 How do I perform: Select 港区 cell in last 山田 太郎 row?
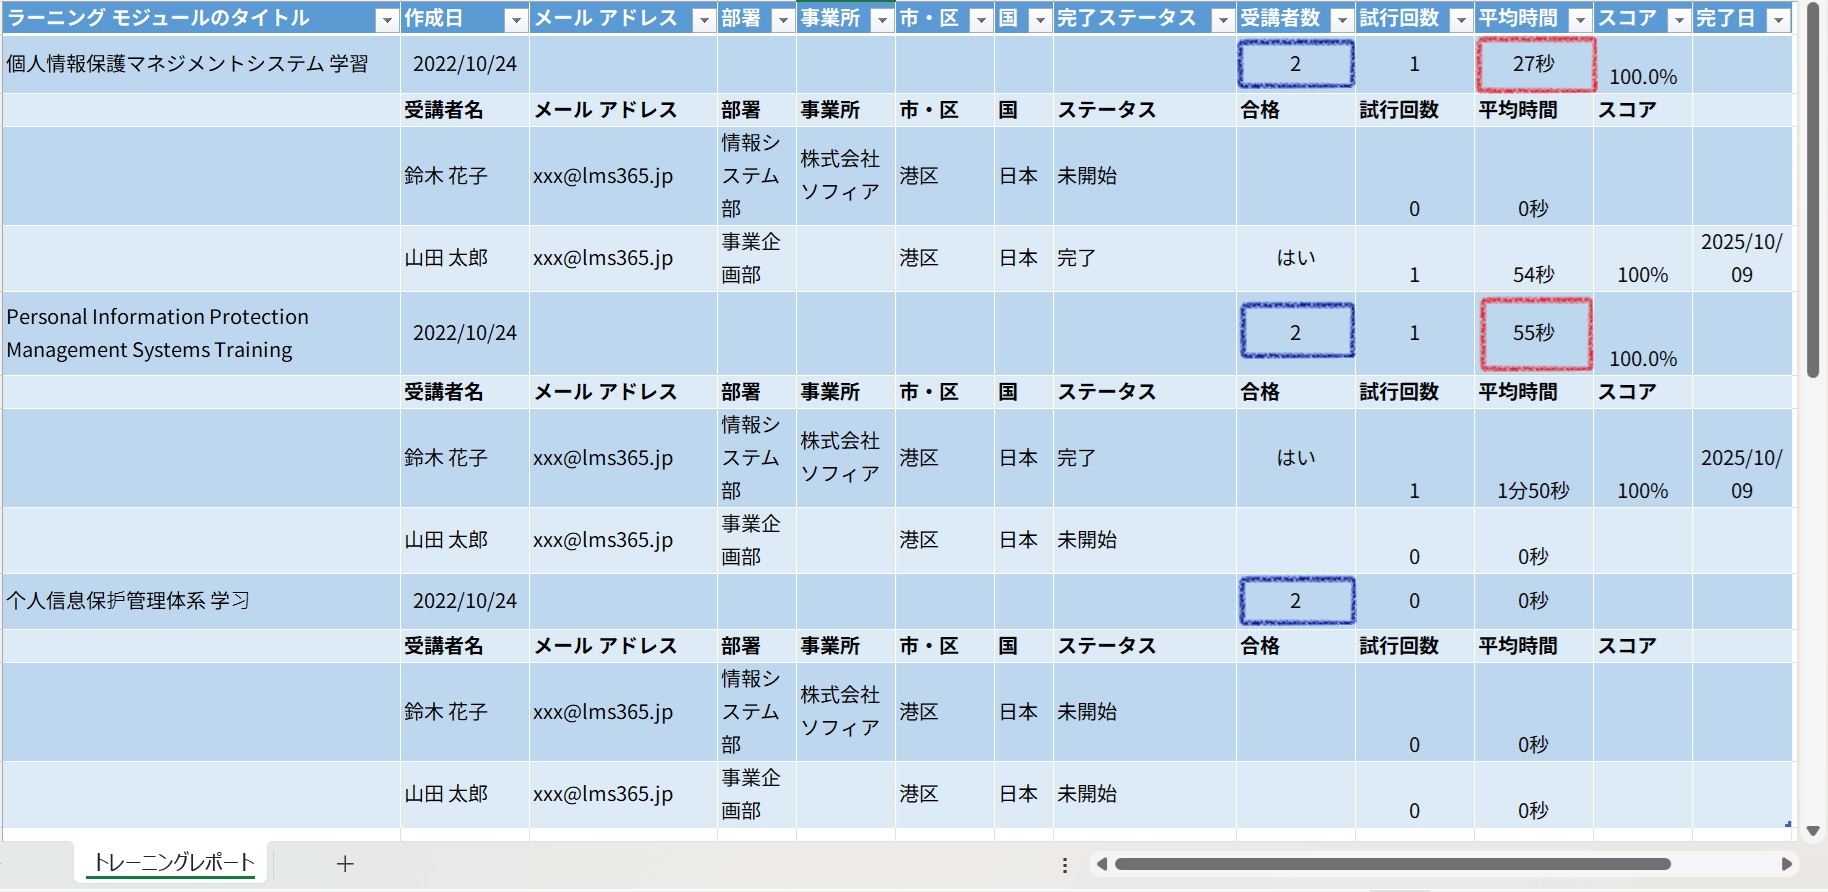pyautogui.click(x=945, y=794)
